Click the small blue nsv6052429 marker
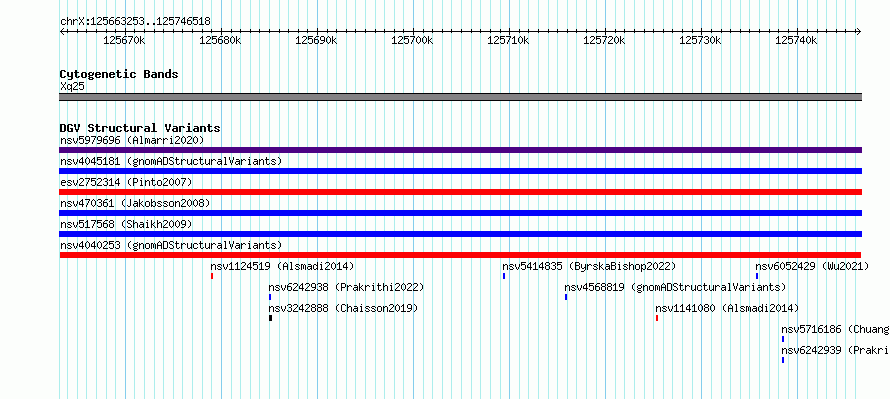This screenshot has height=399, width=890. pyautogui.click(x=757, y=276)
